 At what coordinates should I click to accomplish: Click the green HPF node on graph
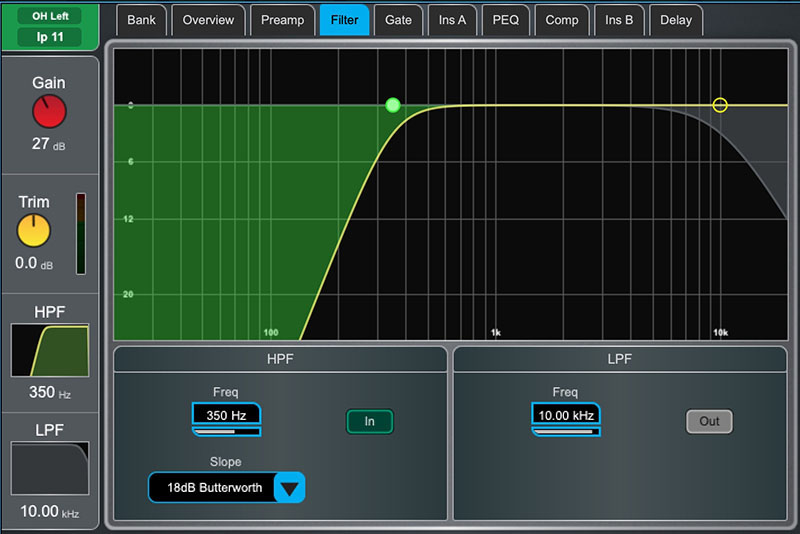(393, 105)
